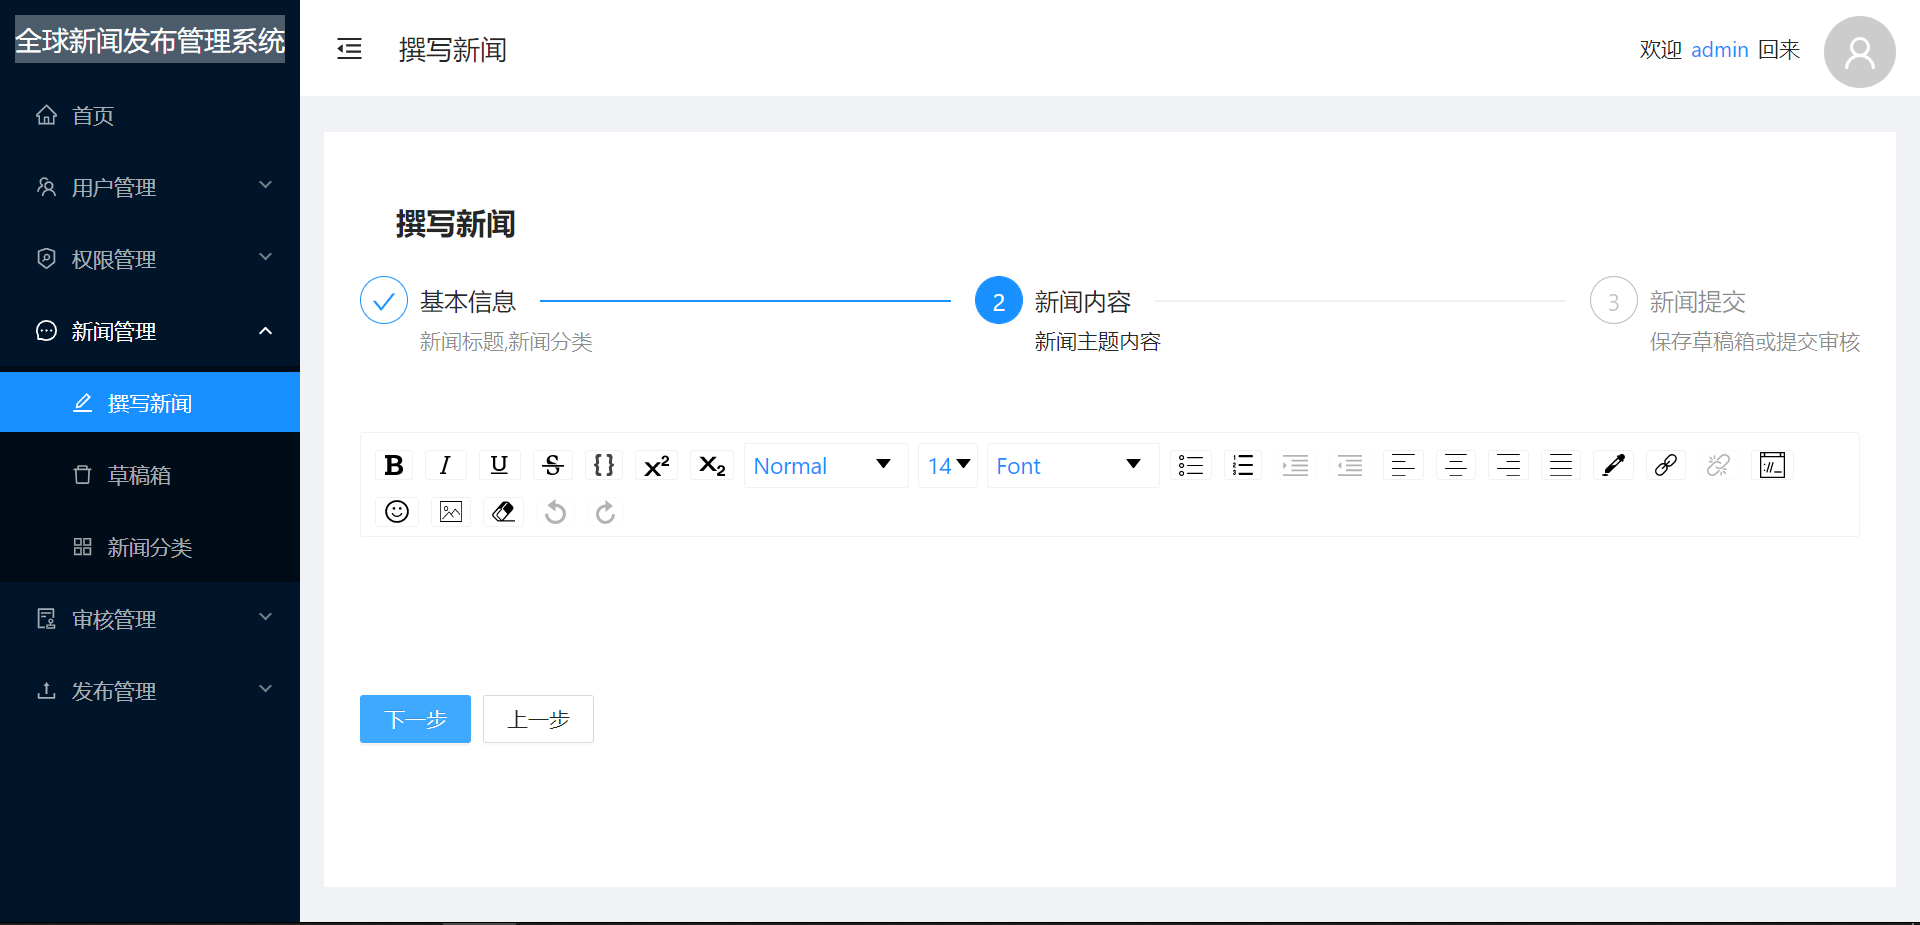Align text right

pyautogui.click(x=1508, y=465)
